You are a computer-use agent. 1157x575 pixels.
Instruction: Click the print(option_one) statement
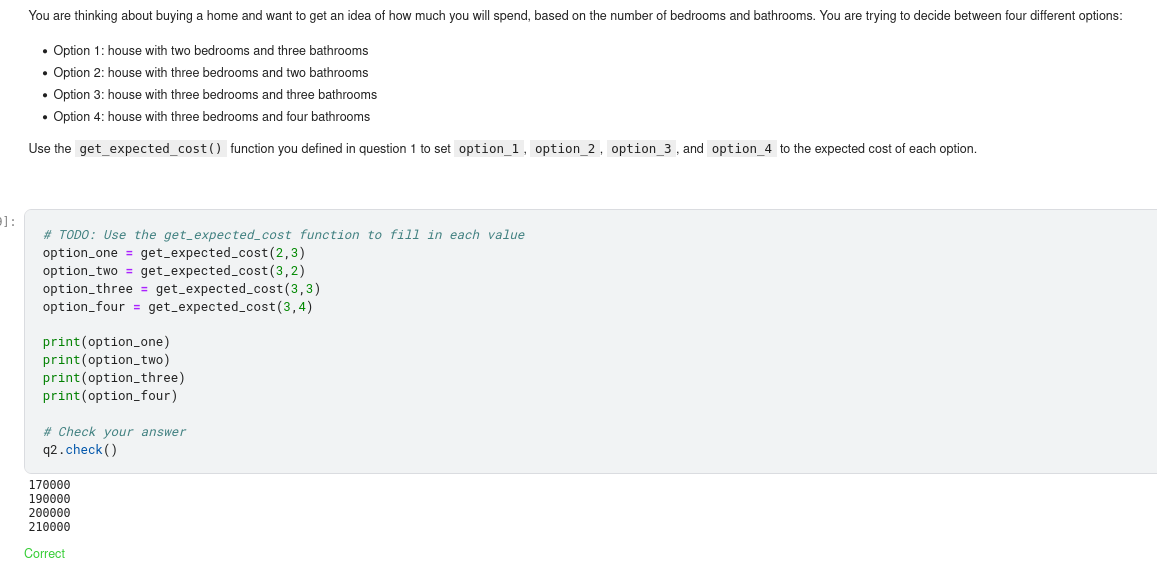(x=106, y=342)
